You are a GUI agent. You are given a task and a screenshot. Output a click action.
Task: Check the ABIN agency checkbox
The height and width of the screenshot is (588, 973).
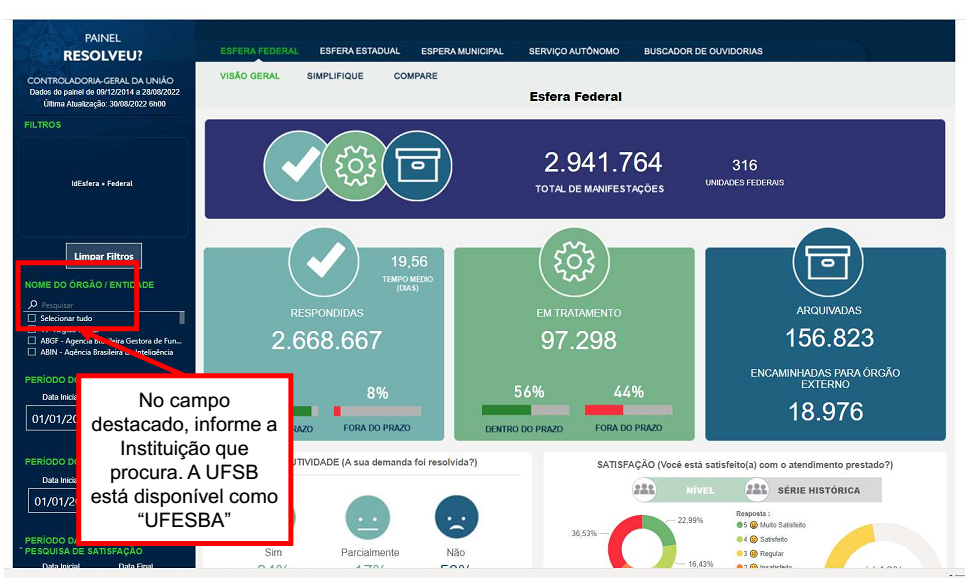[x=32, y=352]
